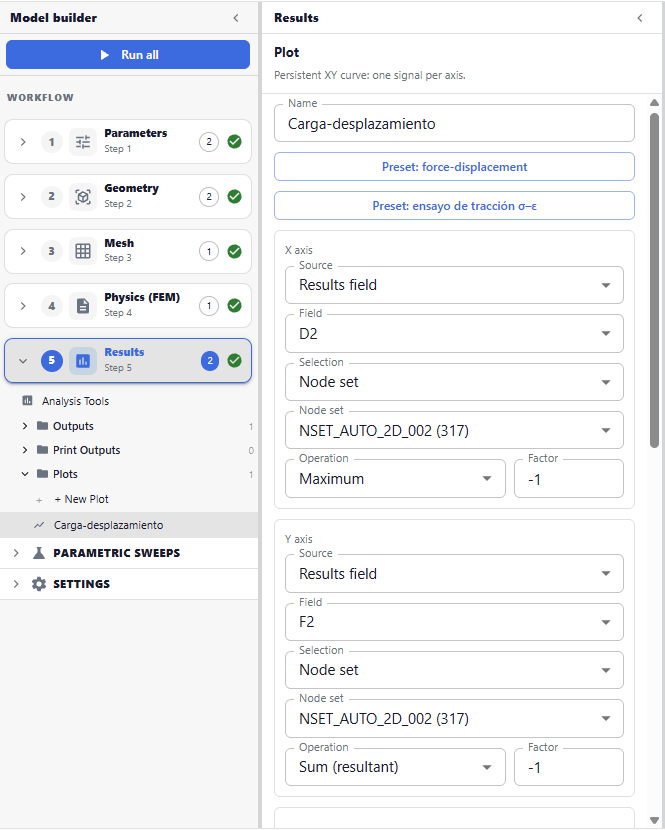
Task: Collapse the Results panel chevron
Action: pyautogui.click(x=640, y=18)
